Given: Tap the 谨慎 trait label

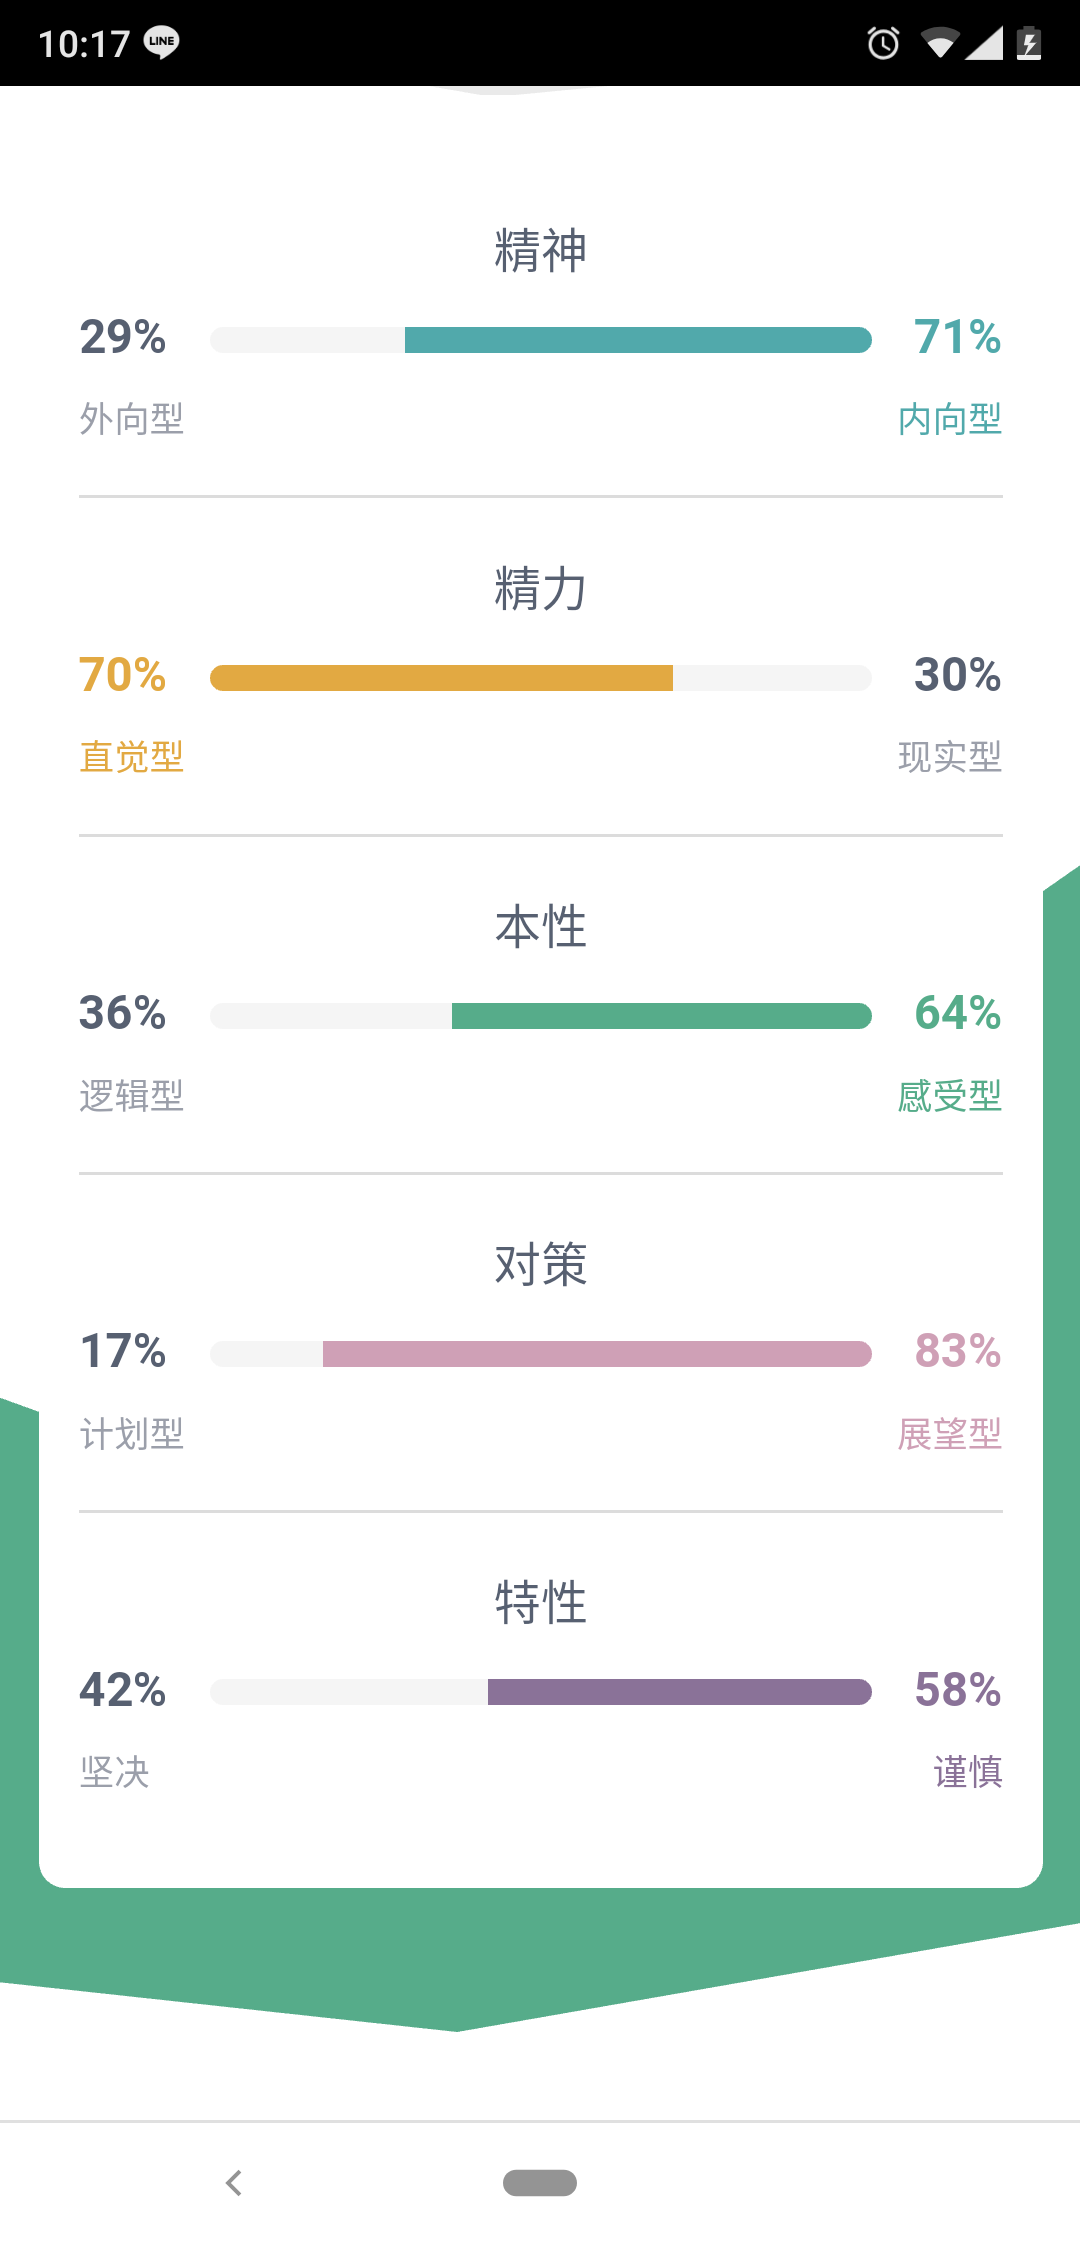Looking at the screenshot, I should [x=968, y=1772].
